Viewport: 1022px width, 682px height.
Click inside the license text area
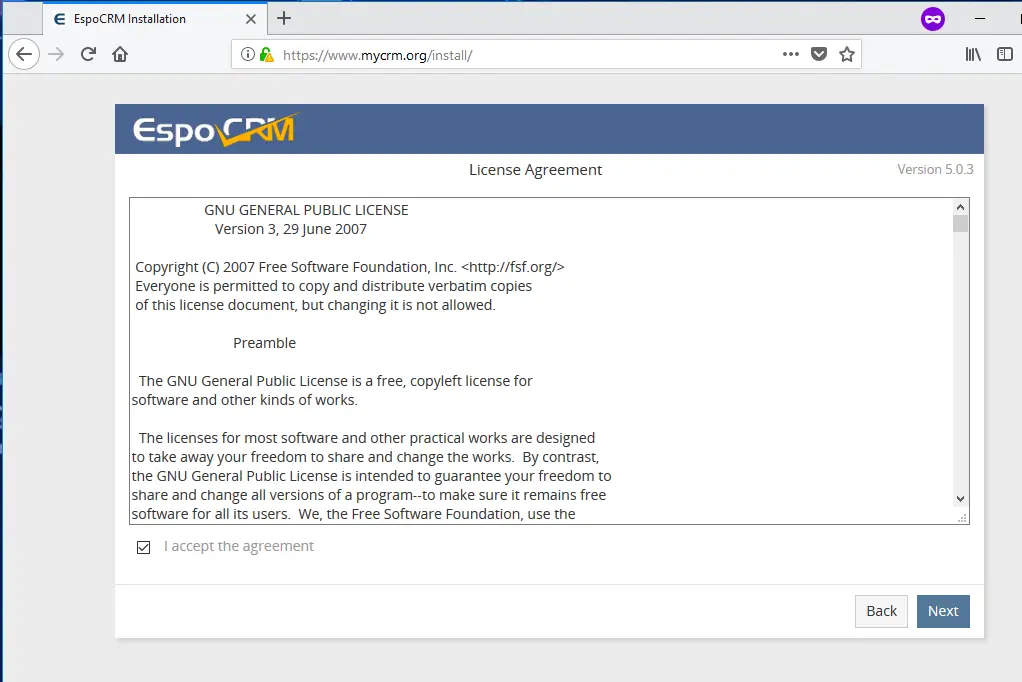coord(549,361)
